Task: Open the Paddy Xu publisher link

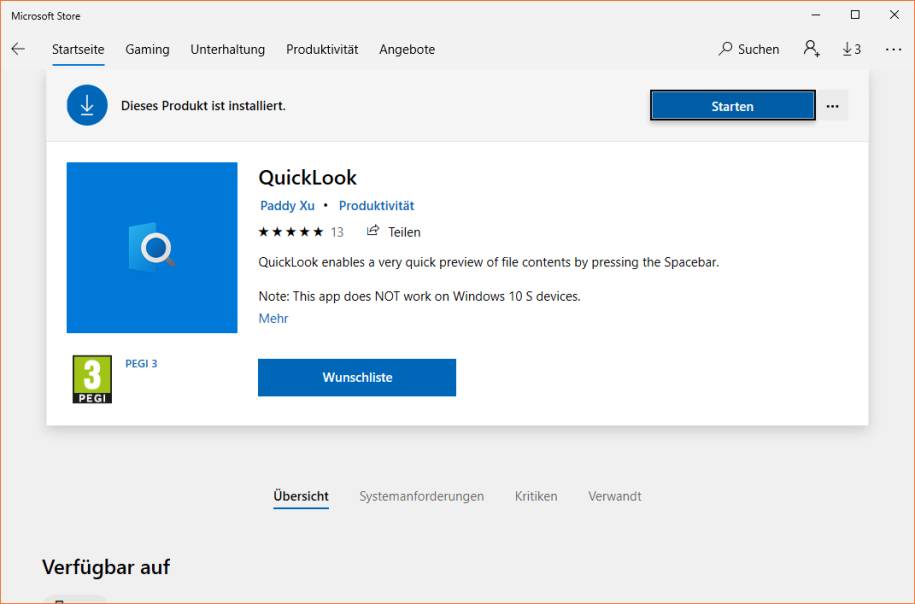Action: [x=287, y=205]
